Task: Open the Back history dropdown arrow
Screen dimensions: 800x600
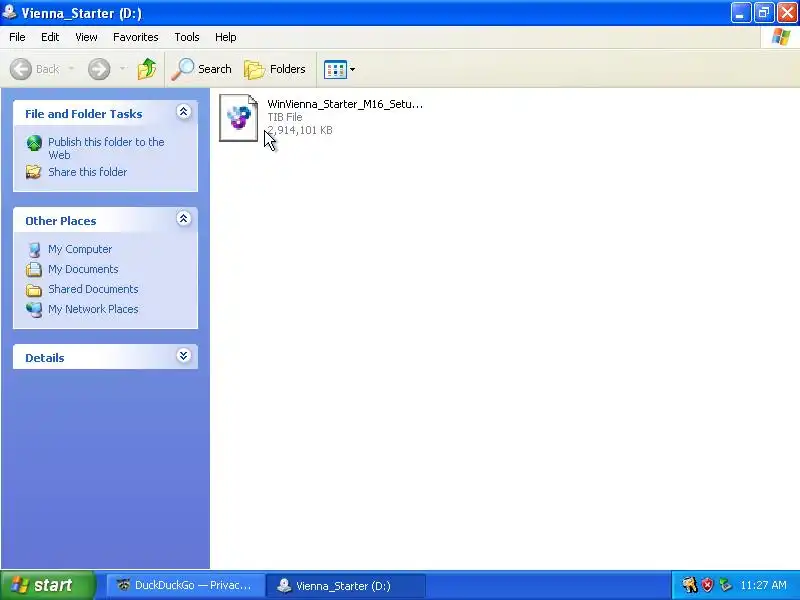Action: point(71,69)
